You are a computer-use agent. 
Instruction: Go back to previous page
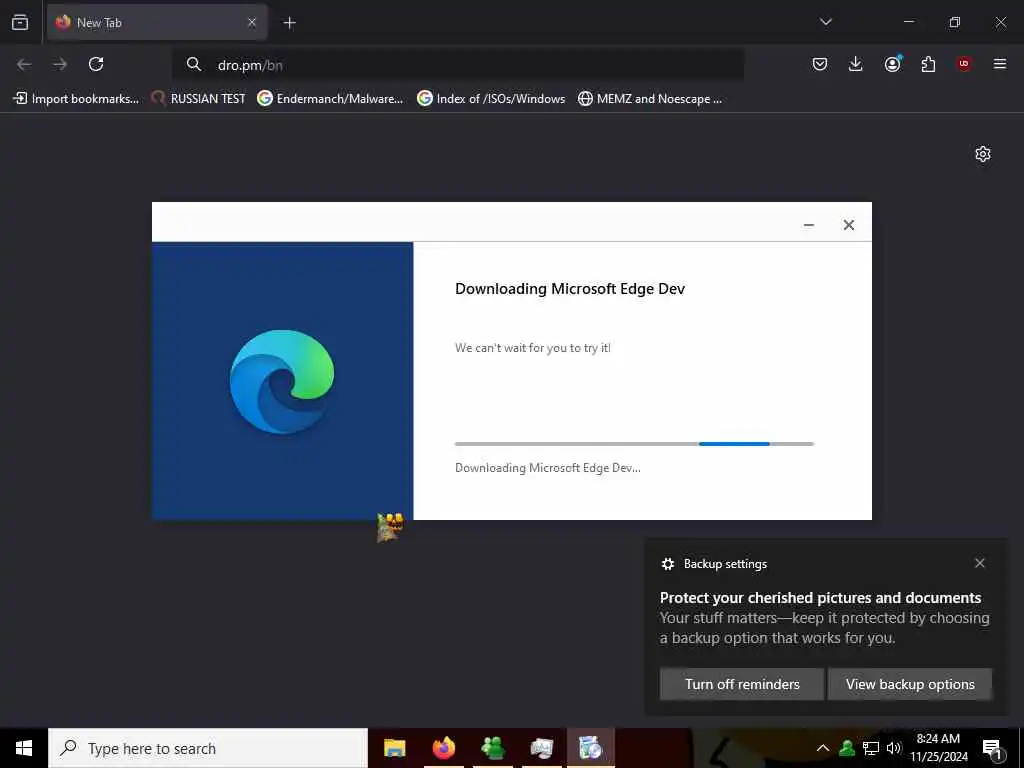point(24,64)
